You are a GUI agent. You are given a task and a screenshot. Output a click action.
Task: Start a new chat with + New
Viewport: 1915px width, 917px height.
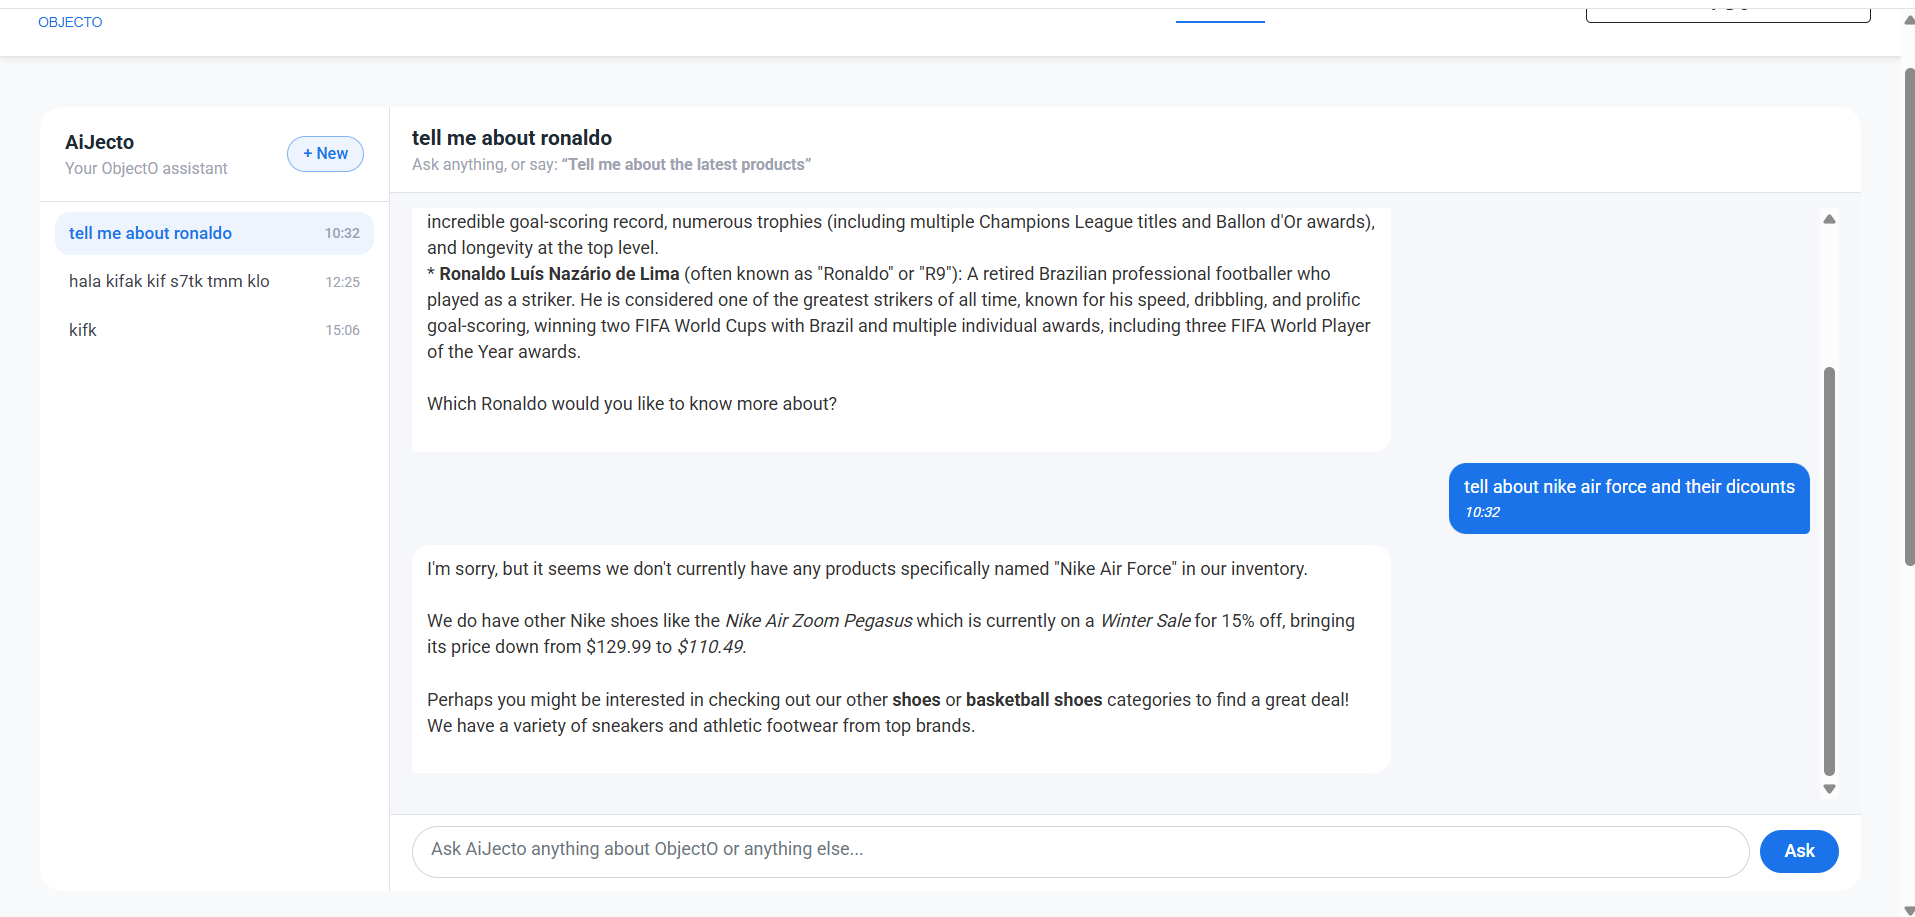coord(325,154)
